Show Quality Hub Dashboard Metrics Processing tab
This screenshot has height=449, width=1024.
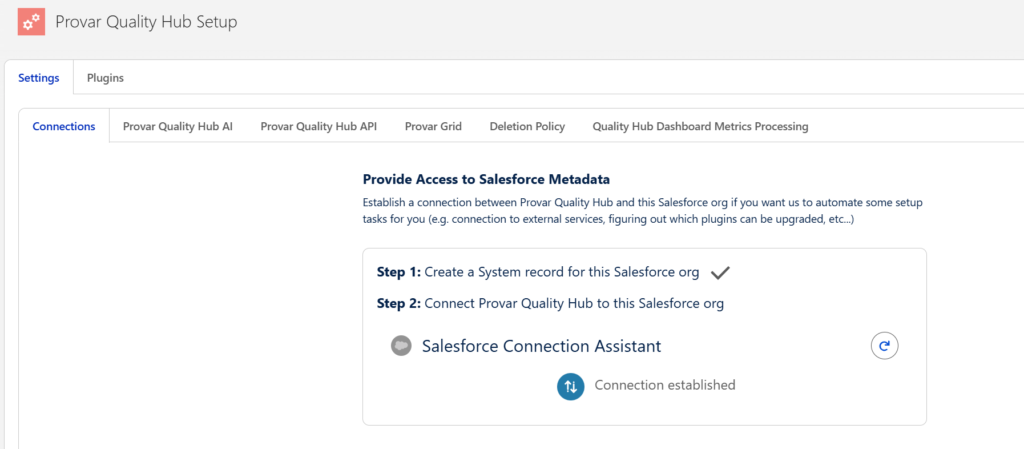(700, 127)
